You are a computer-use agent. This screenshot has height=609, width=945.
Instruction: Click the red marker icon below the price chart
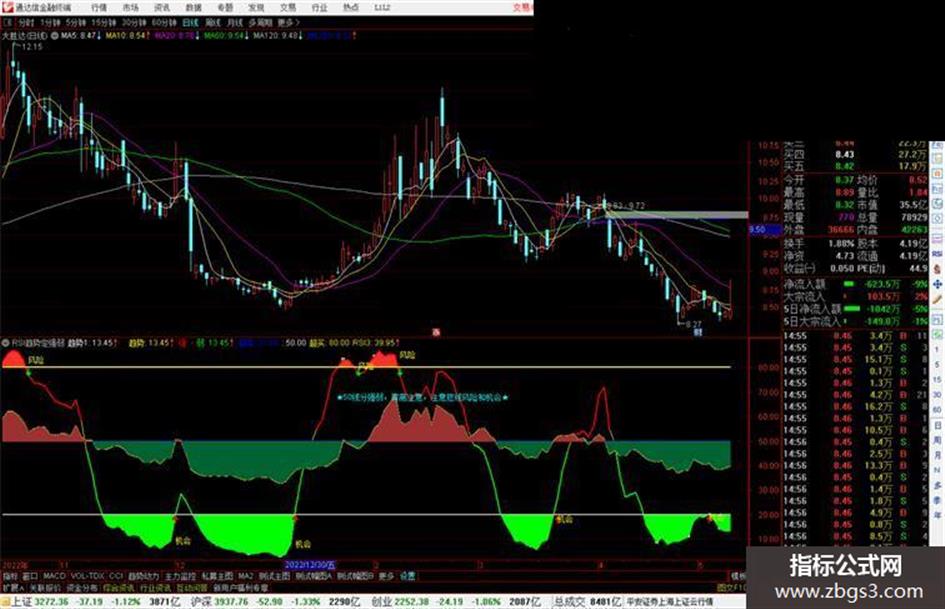436,332
